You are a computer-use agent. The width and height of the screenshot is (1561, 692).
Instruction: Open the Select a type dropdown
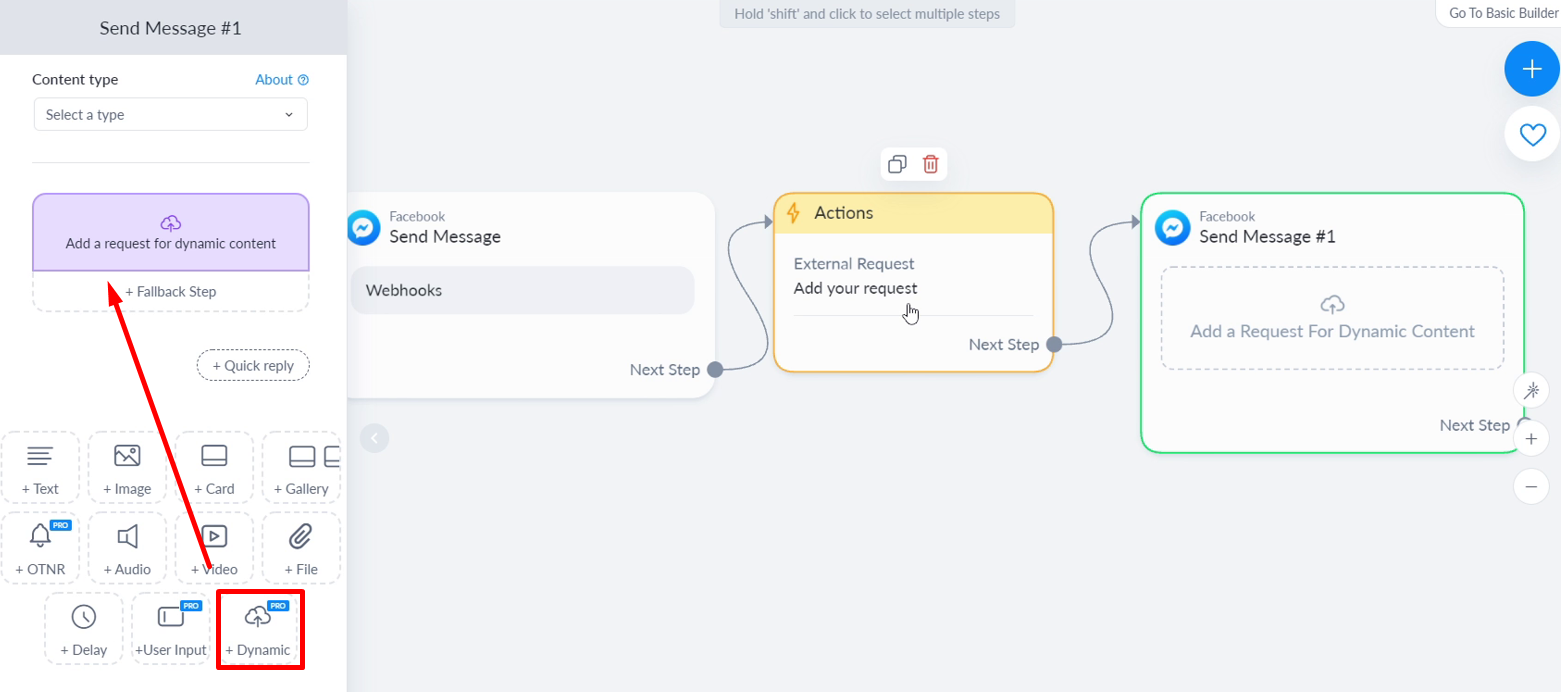(170, 114)
